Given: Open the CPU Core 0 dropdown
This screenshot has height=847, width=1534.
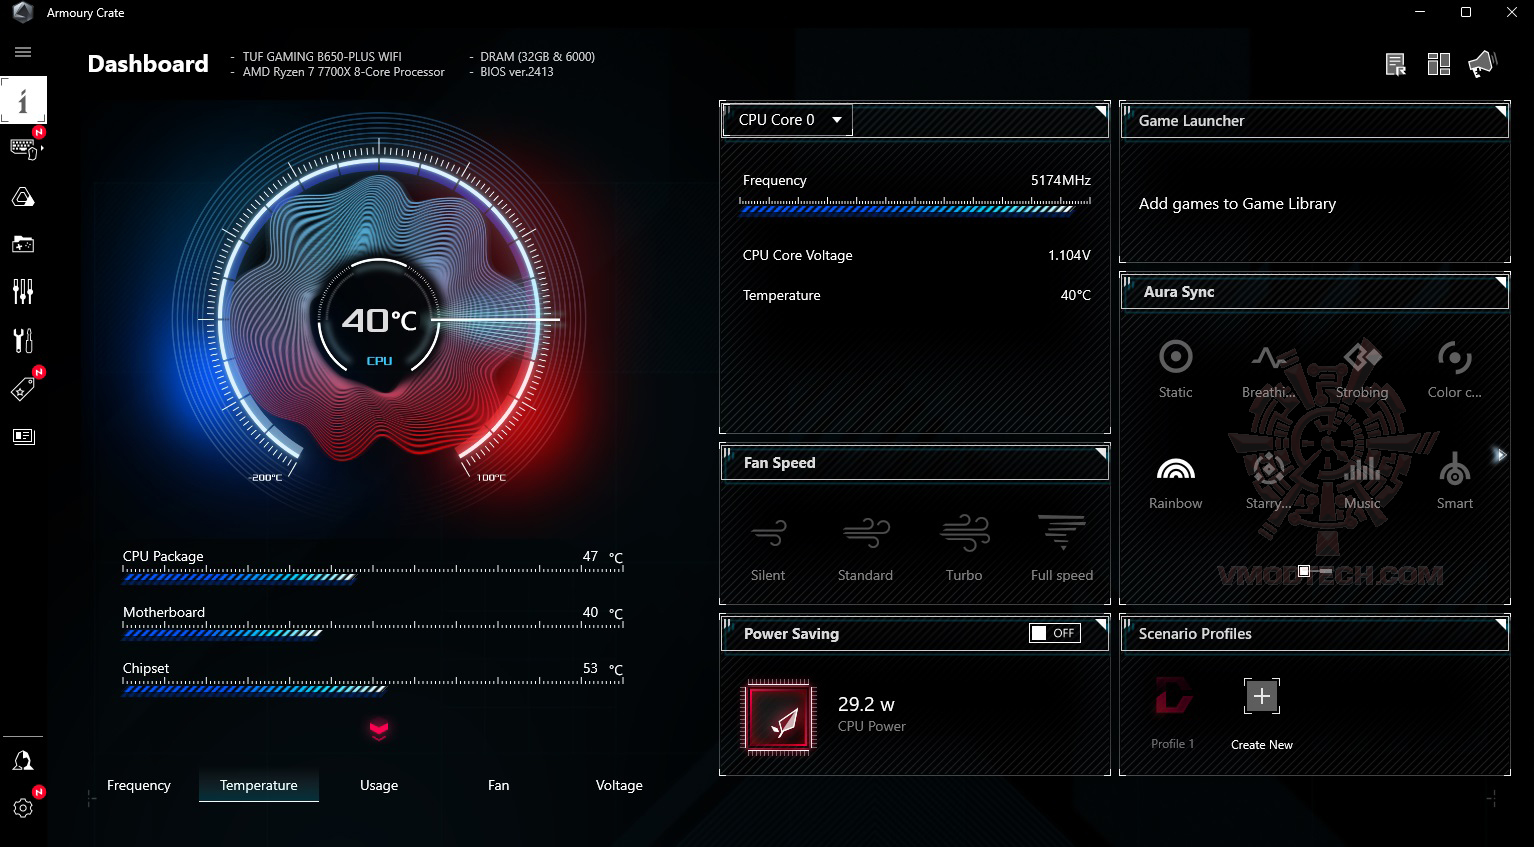Looking at the screenshot, I should click(789, 120).
